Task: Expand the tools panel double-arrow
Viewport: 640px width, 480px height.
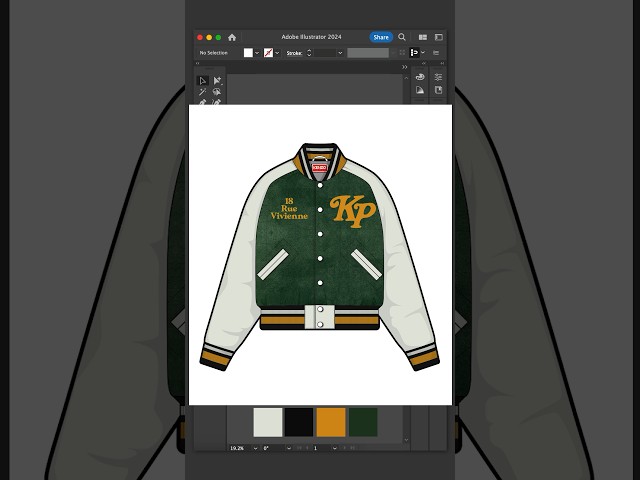Action: tap(198, 63)
